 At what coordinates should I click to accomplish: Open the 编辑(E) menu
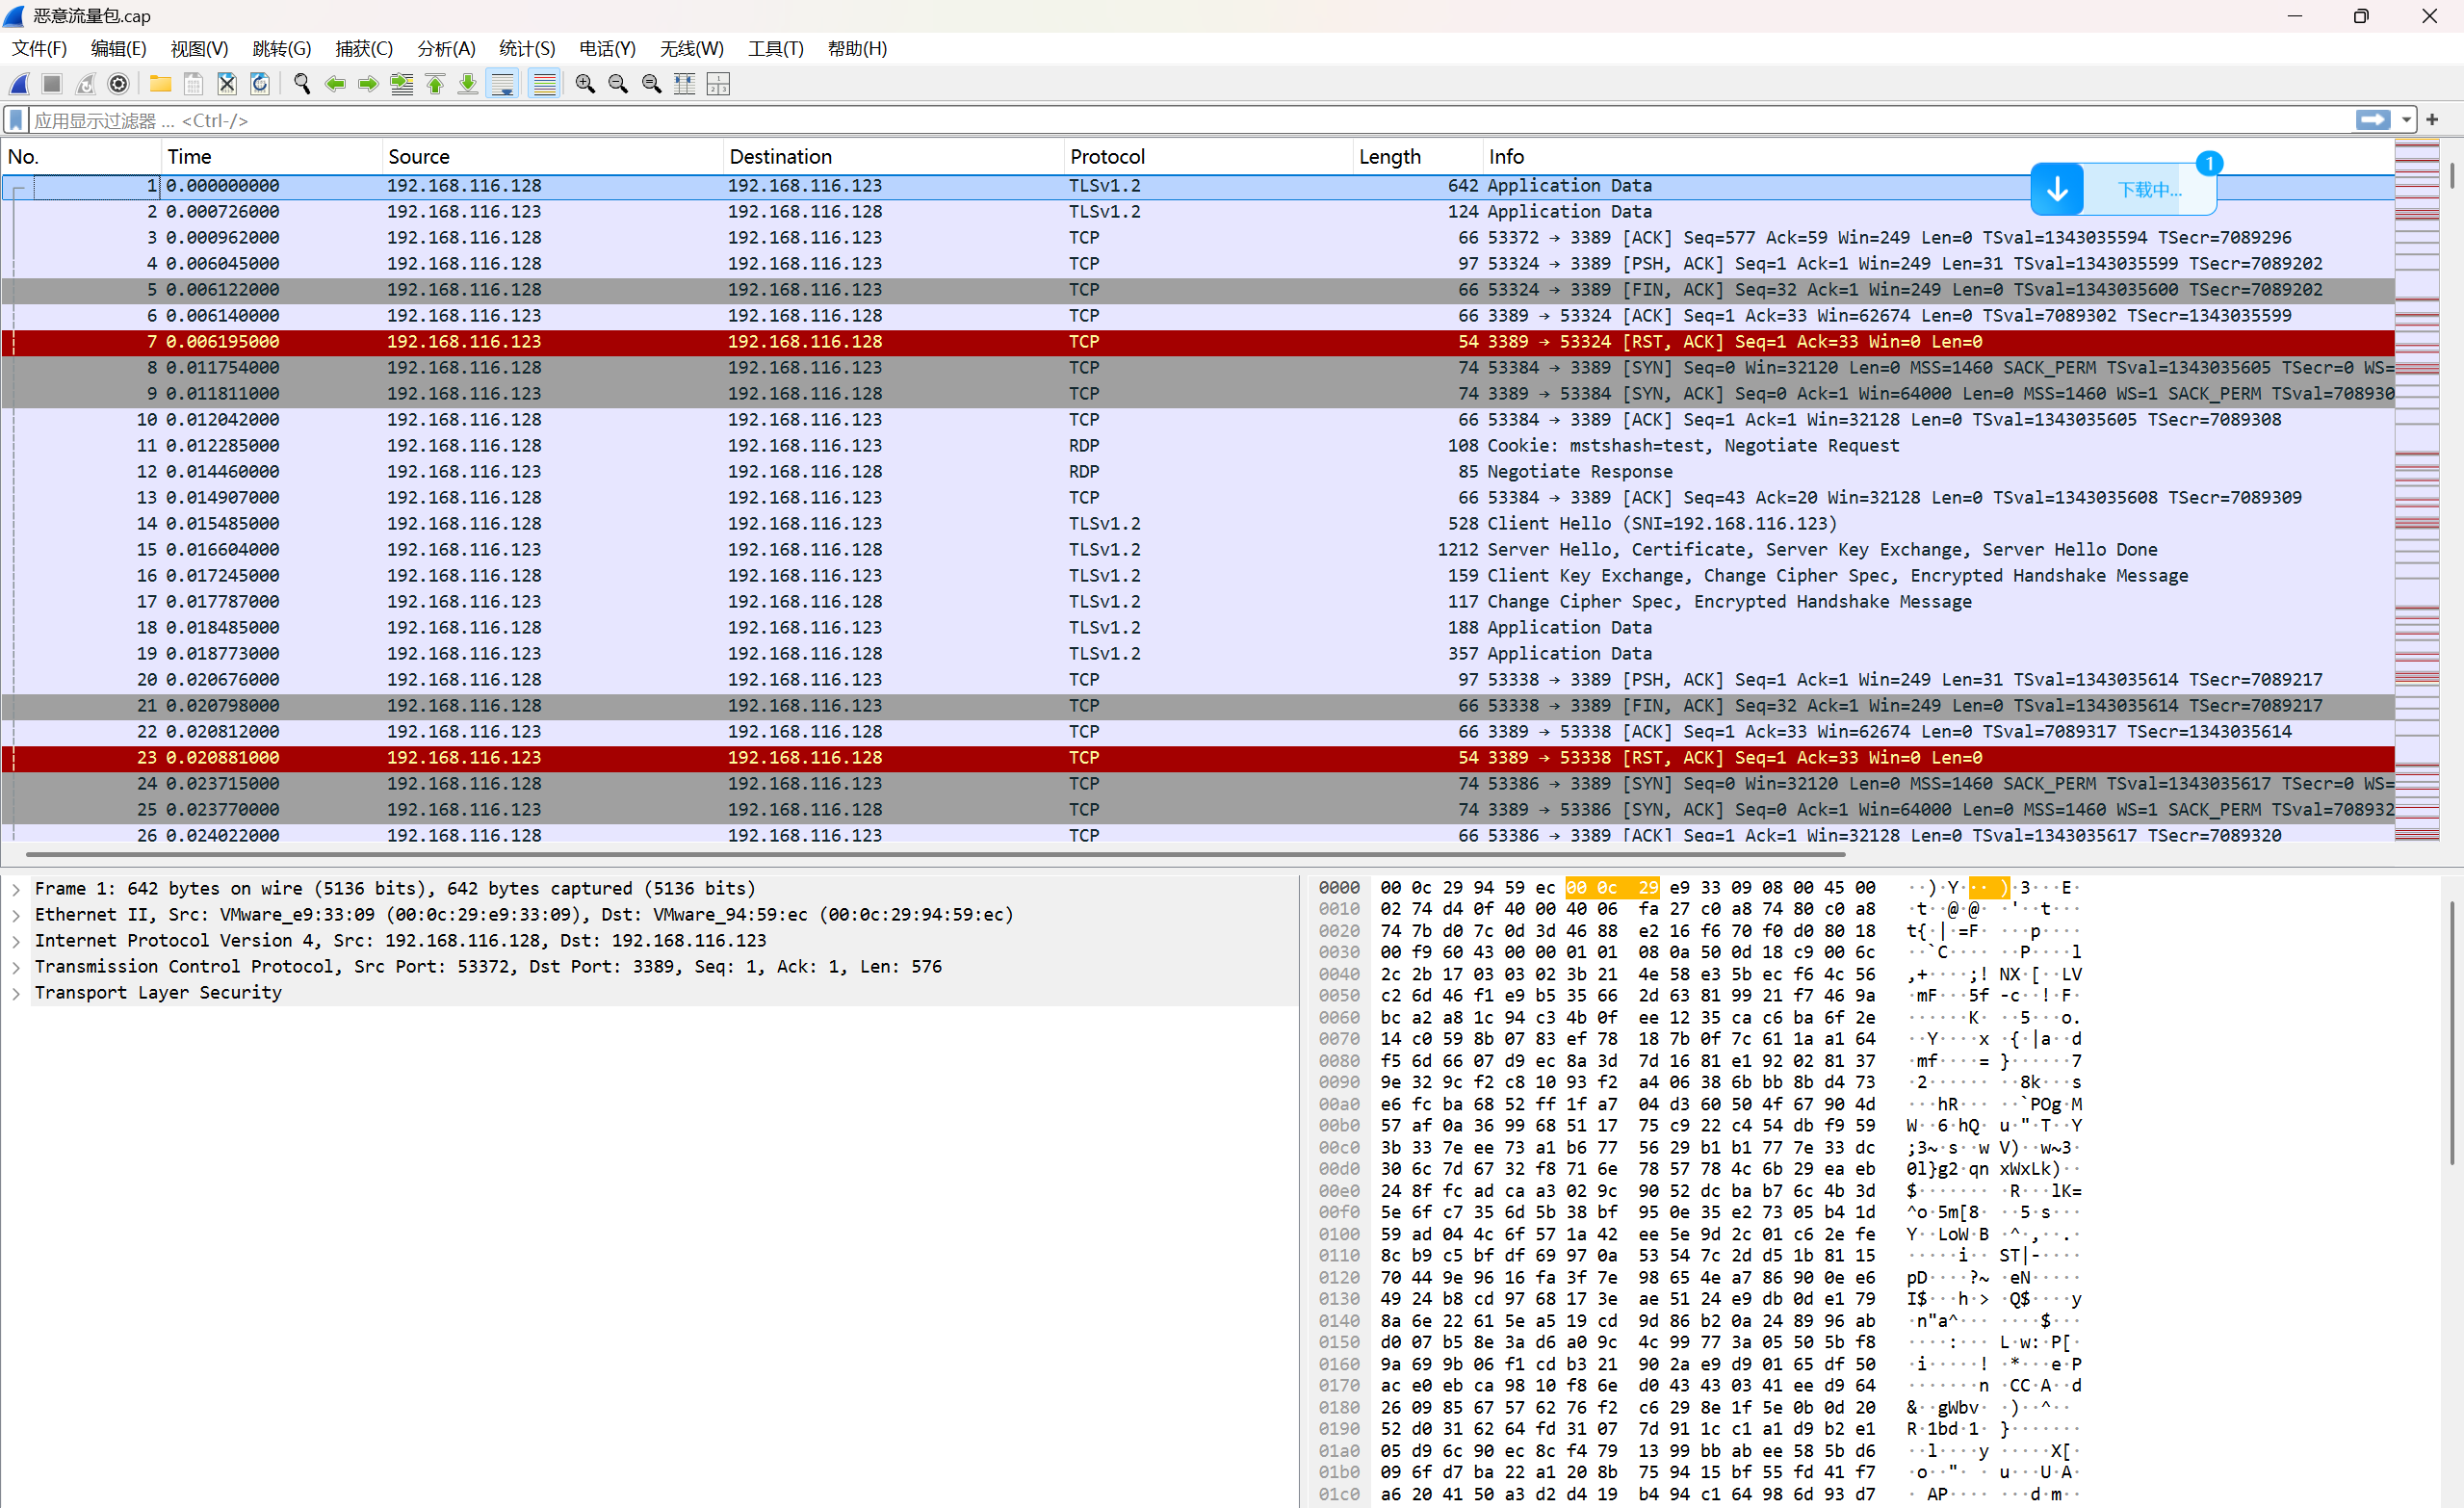(x=118, y=48)
